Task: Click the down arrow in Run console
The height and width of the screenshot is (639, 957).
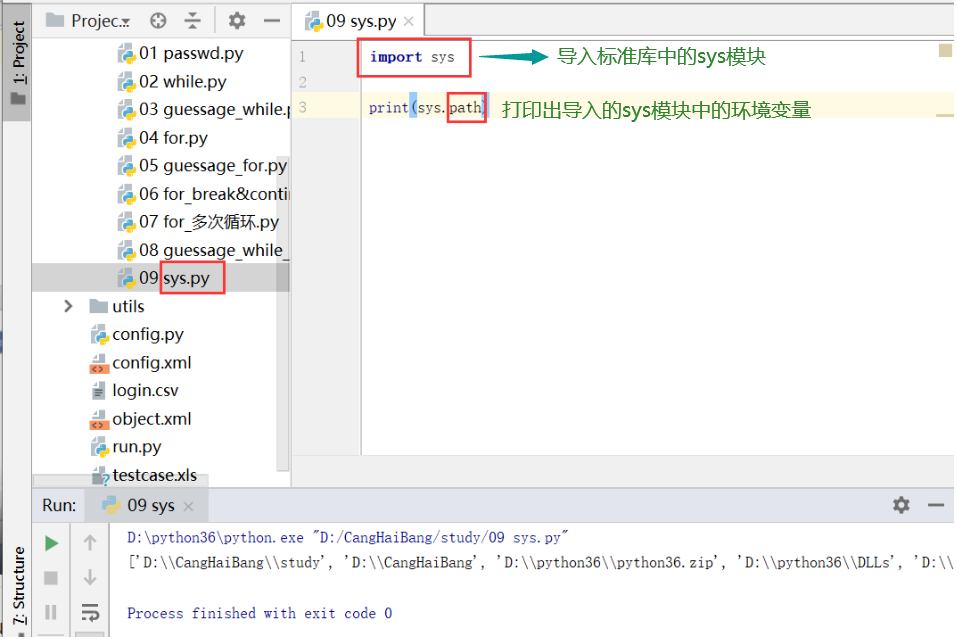Action: [90, 578]
